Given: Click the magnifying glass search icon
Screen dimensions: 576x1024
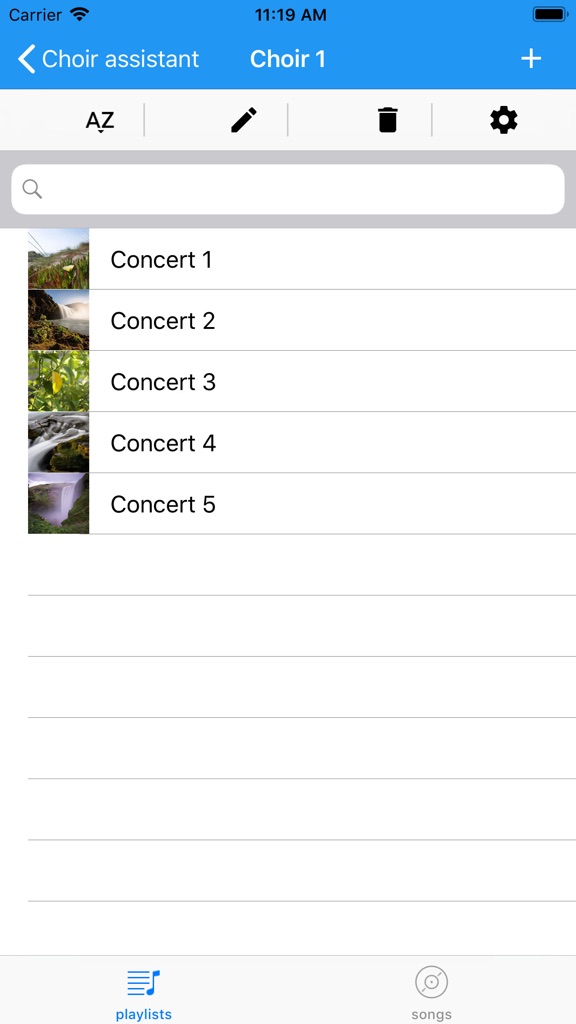Looking at the screenshot, I should point(31,188).
